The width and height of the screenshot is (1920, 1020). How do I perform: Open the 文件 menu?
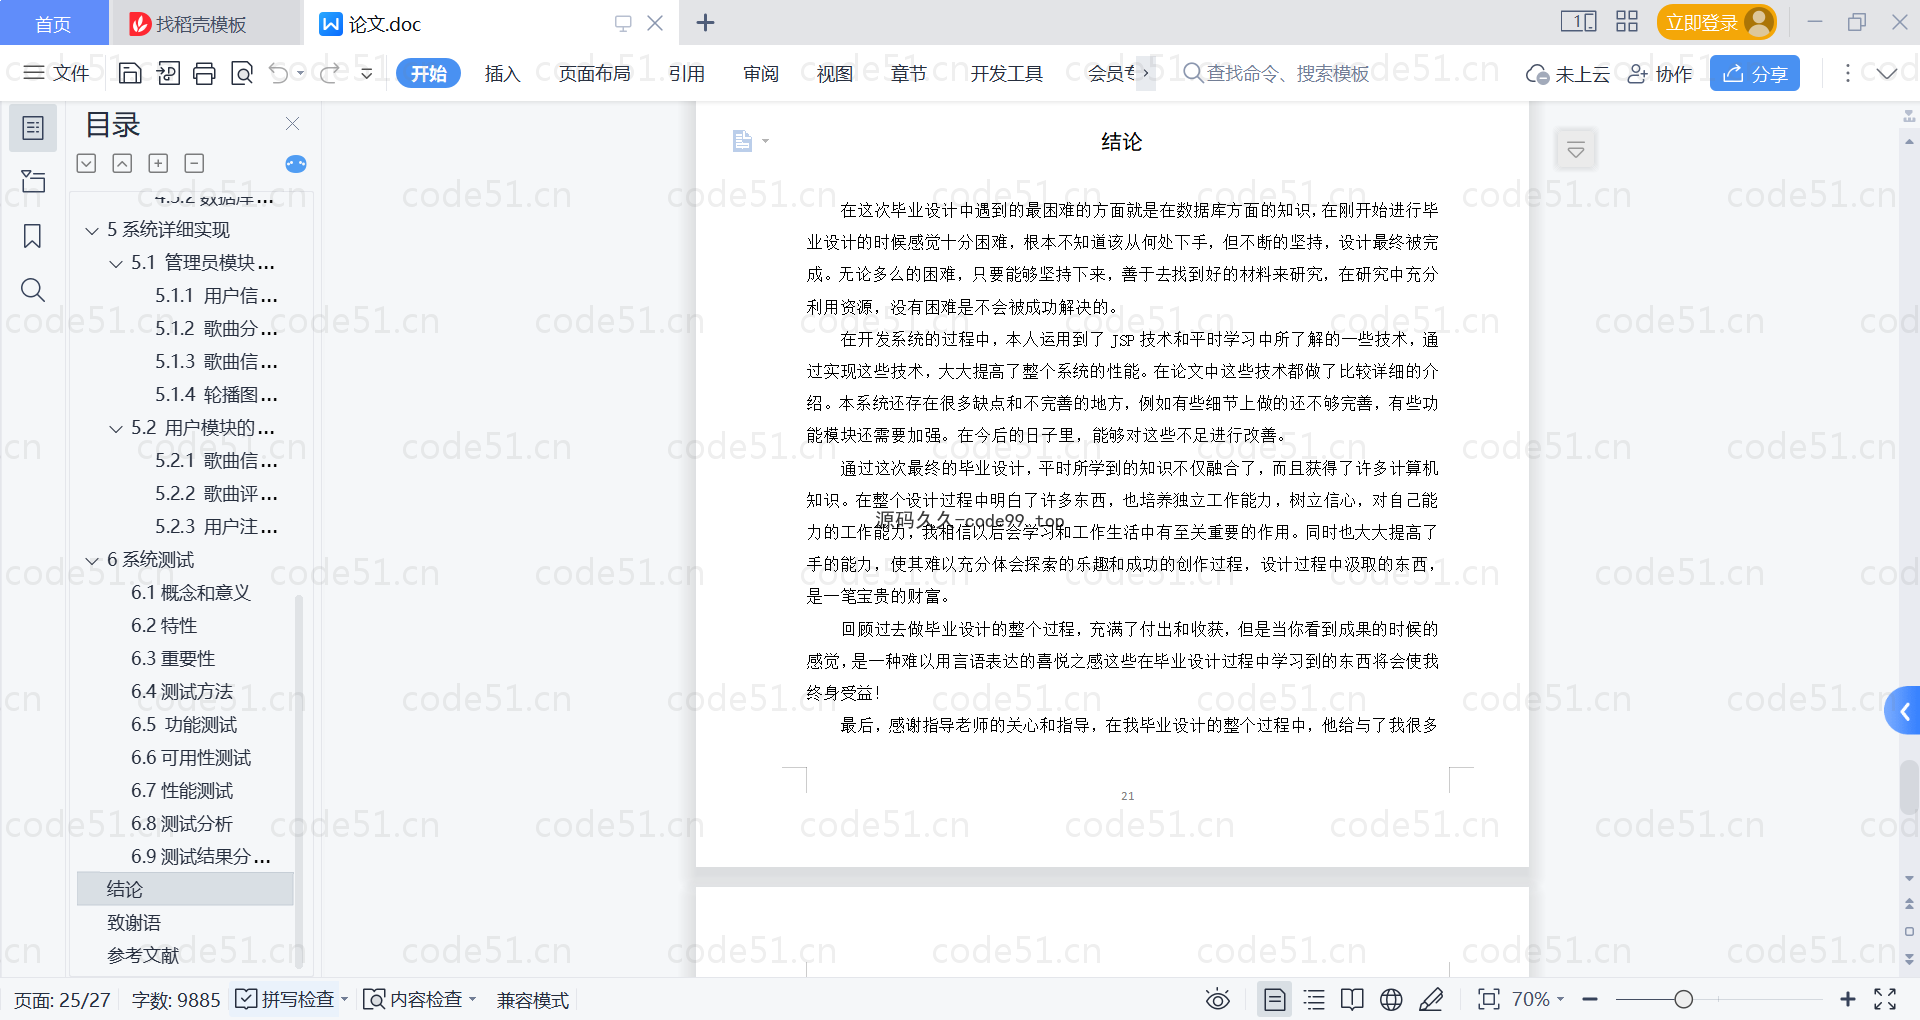click(56, 73)
